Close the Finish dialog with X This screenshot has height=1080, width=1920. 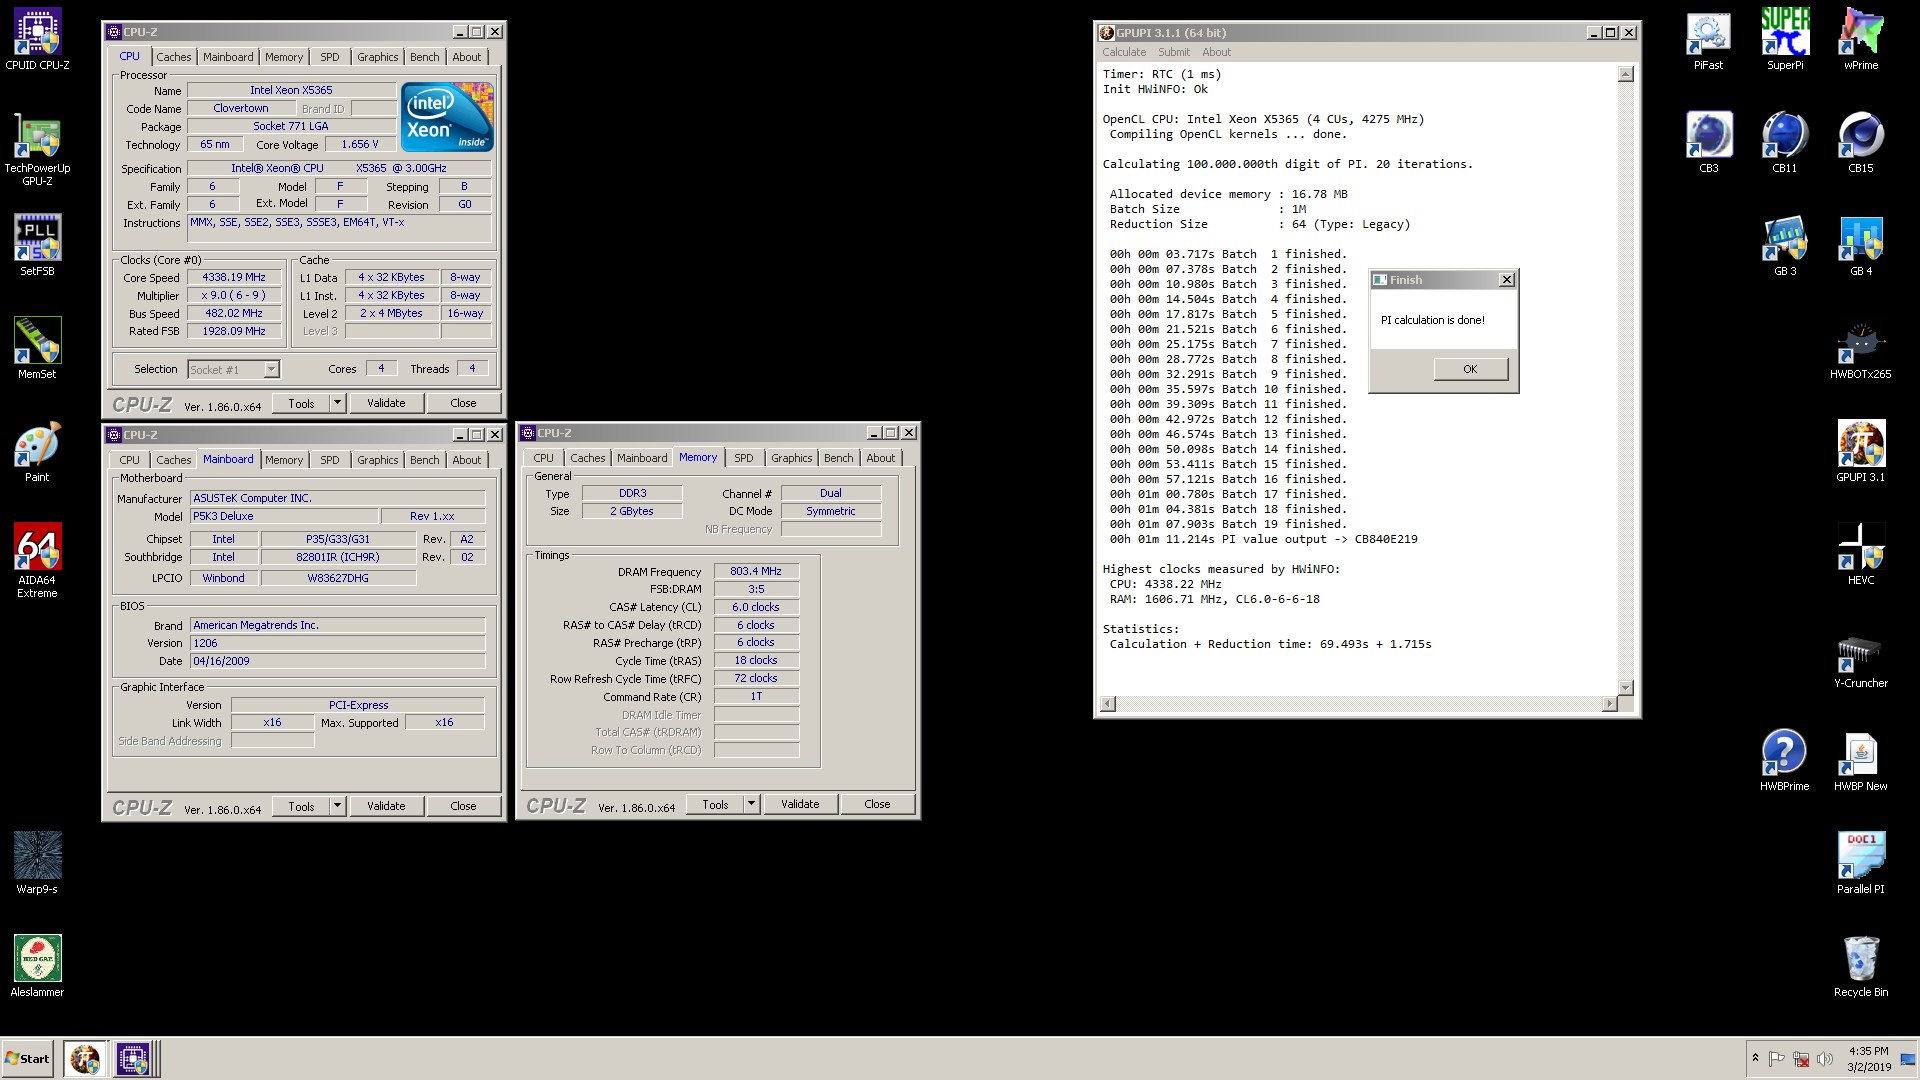click(x=1506, y=280)
